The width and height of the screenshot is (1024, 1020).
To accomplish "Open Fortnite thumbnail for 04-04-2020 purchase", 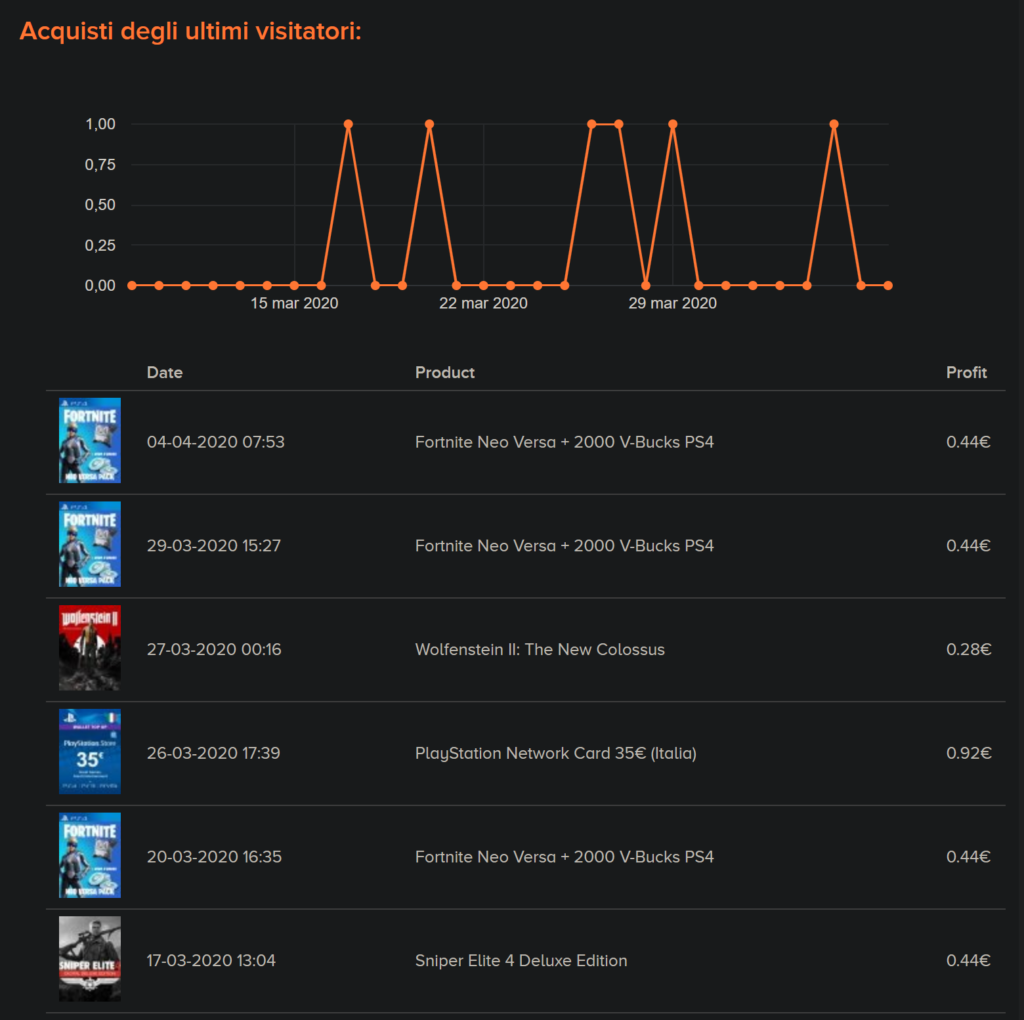I will pos(89,441).
